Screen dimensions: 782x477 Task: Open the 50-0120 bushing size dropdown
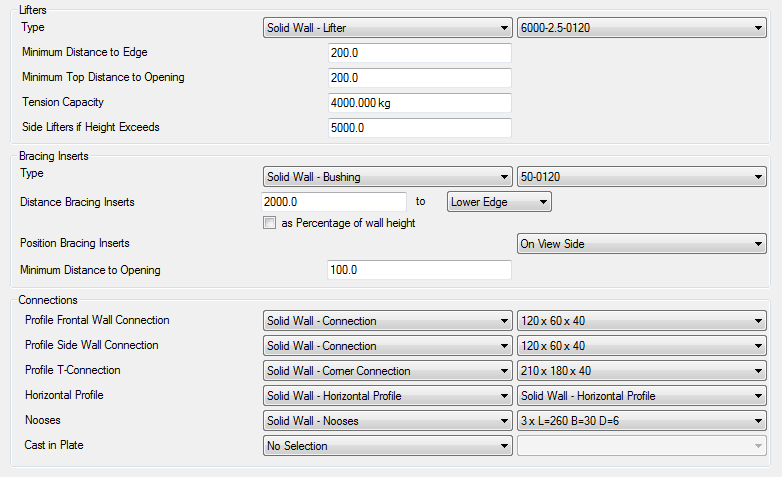tap(641, 177)
